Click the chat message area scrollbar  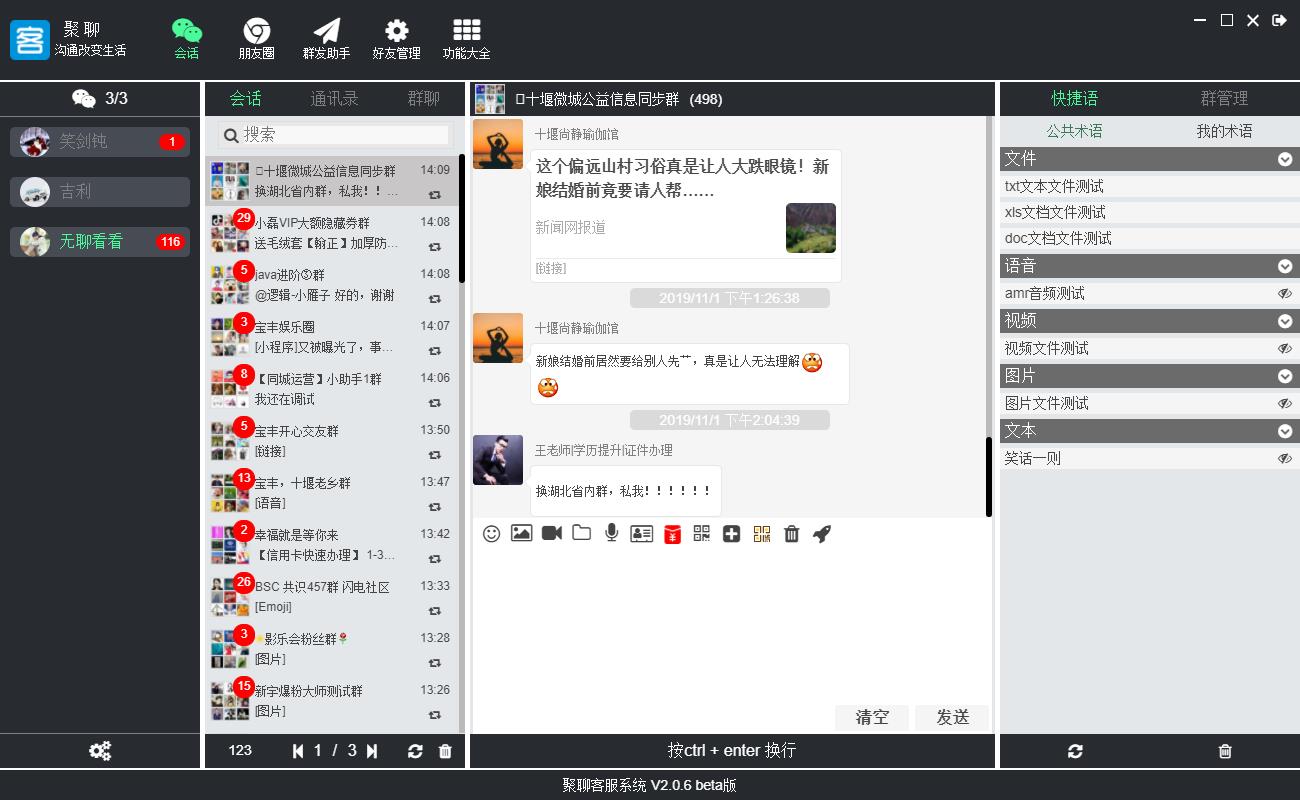tap(989, 476)
